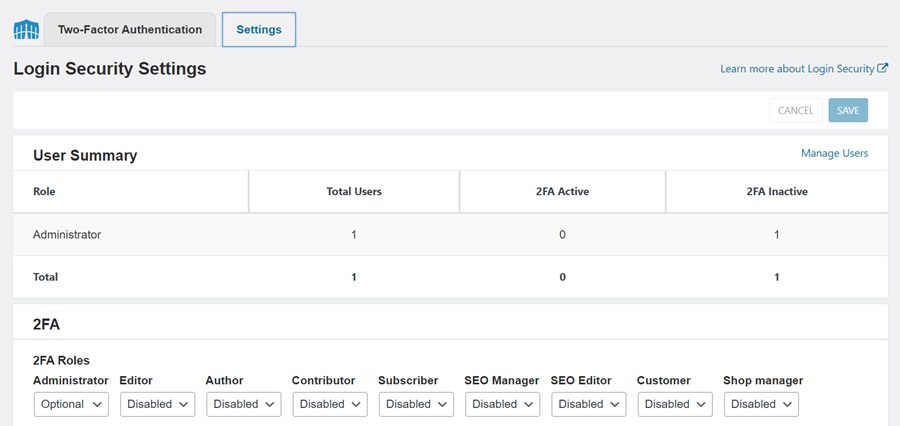The width and height of the screenshot is (900, 426).
Task: Click the Wordfence fence logo icon
Action: (x=26, y=29)
